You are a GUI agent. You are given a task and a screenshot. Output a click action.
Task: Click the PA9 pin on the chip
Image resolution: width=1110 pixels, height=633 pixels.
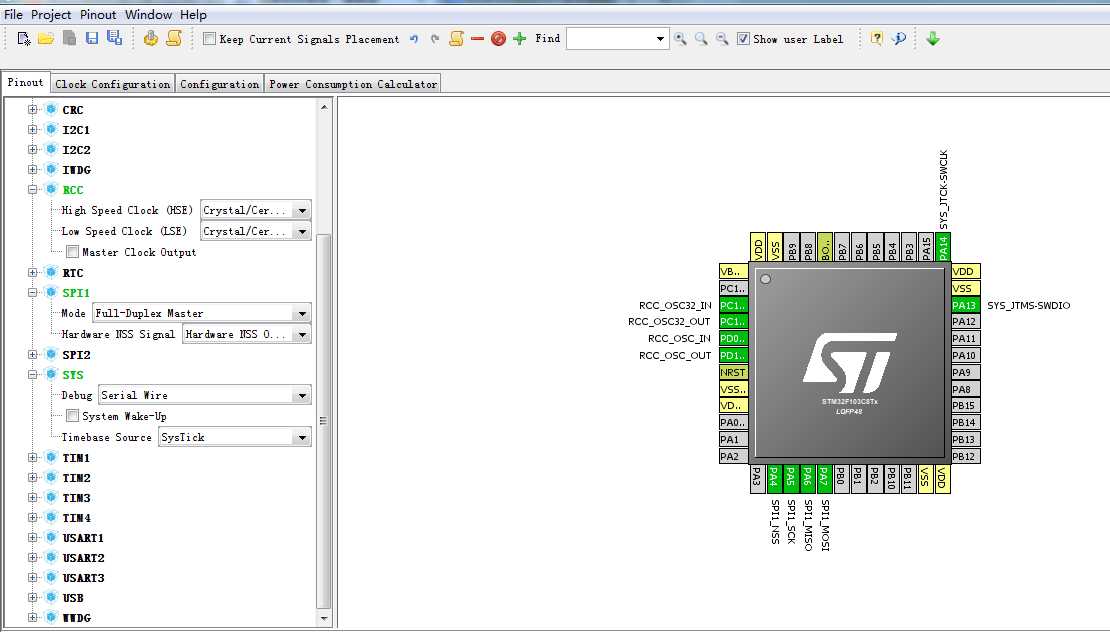[x=965, y=372]
